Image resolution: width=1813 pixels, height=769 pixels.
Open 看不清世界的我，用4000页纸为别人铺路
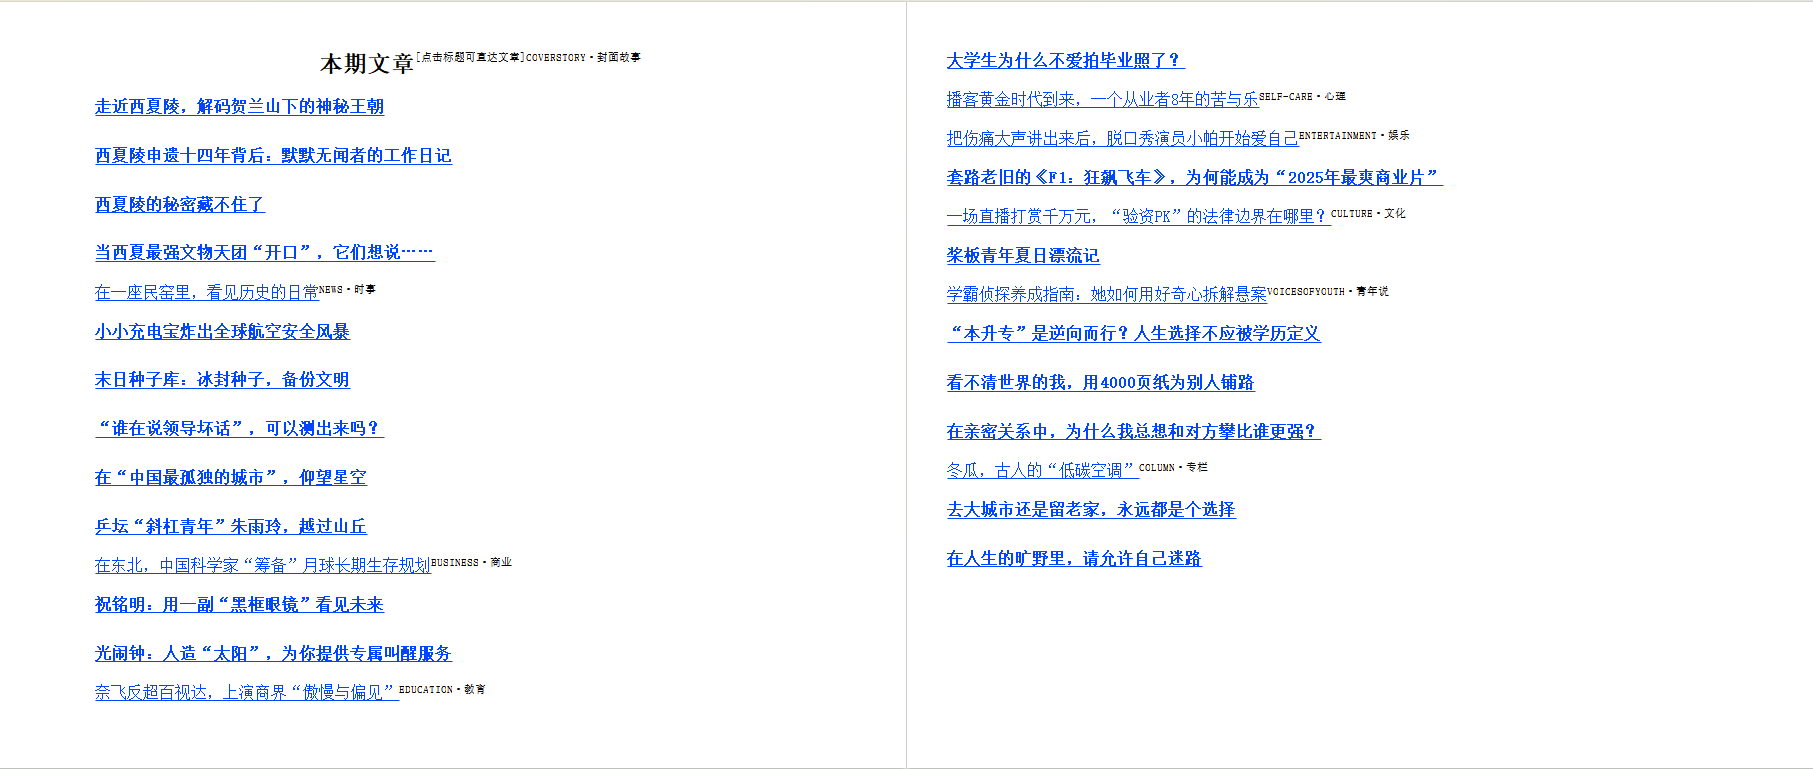click(1100, 383)
